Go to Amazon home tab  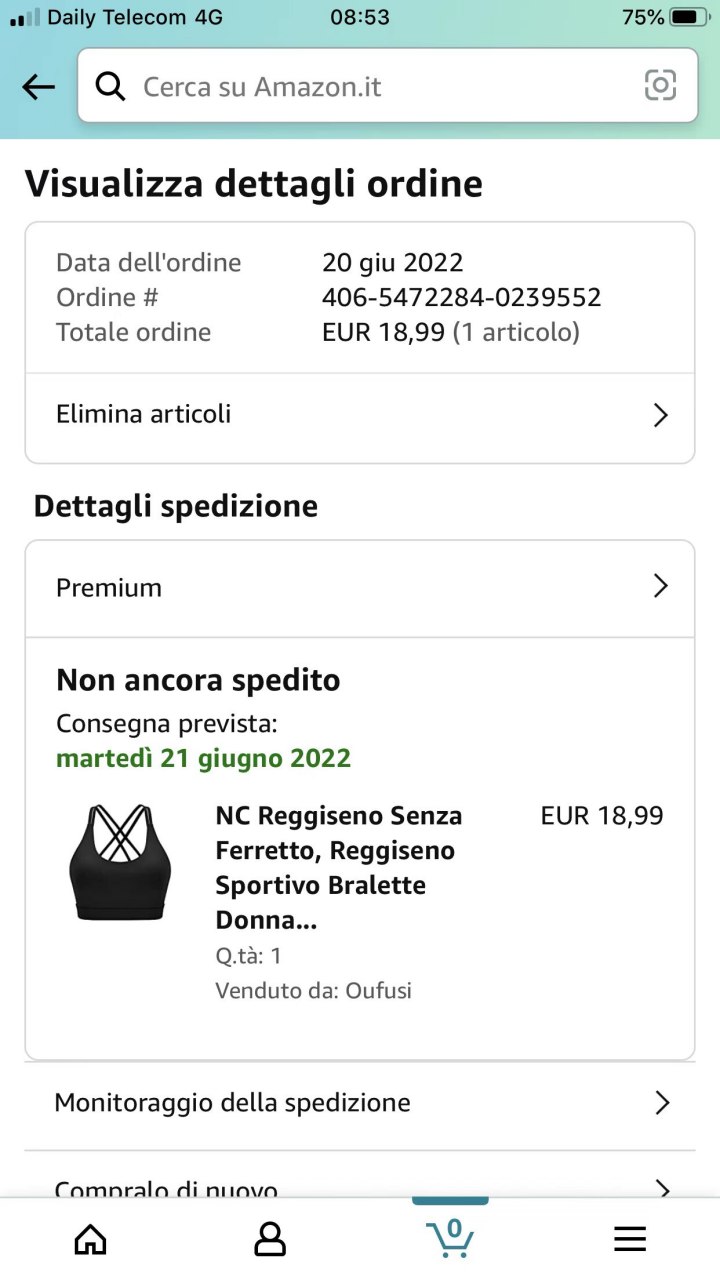(90, 1240)
